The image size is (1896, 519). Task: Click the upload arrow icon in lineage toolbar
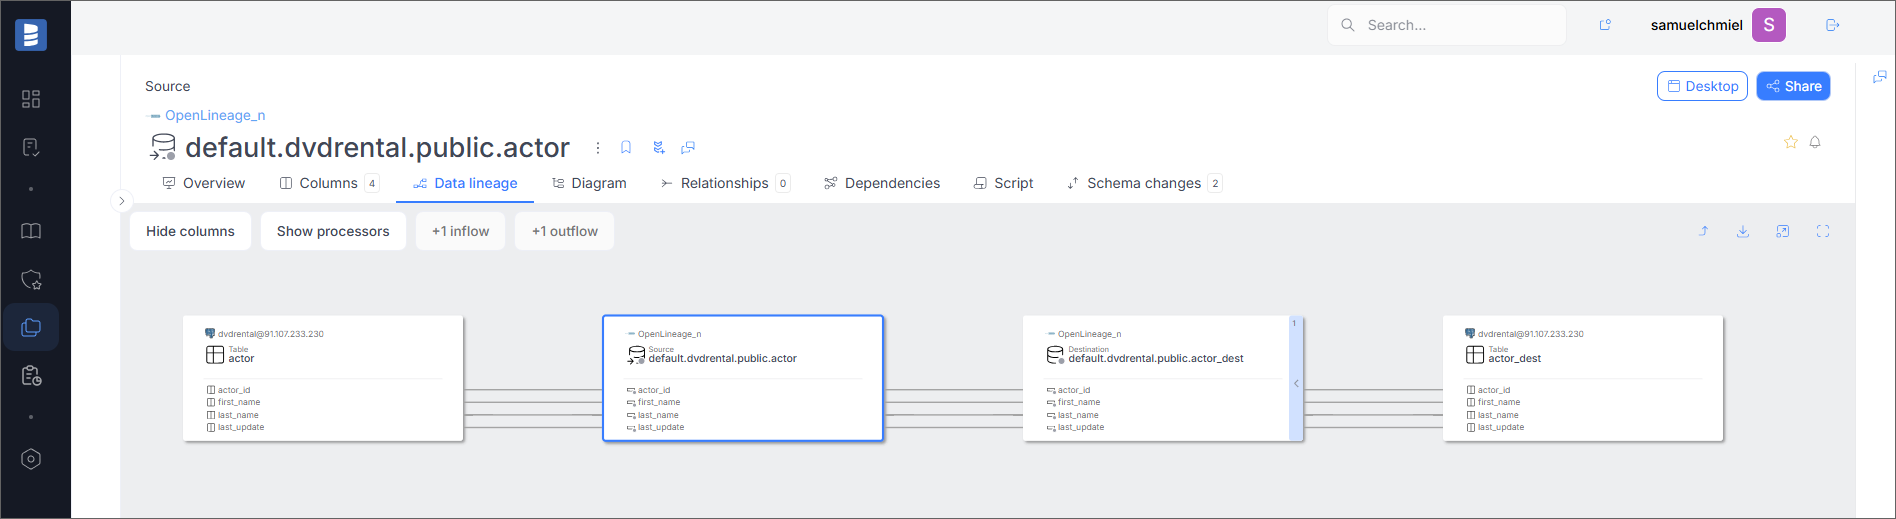click(1704, 231)
